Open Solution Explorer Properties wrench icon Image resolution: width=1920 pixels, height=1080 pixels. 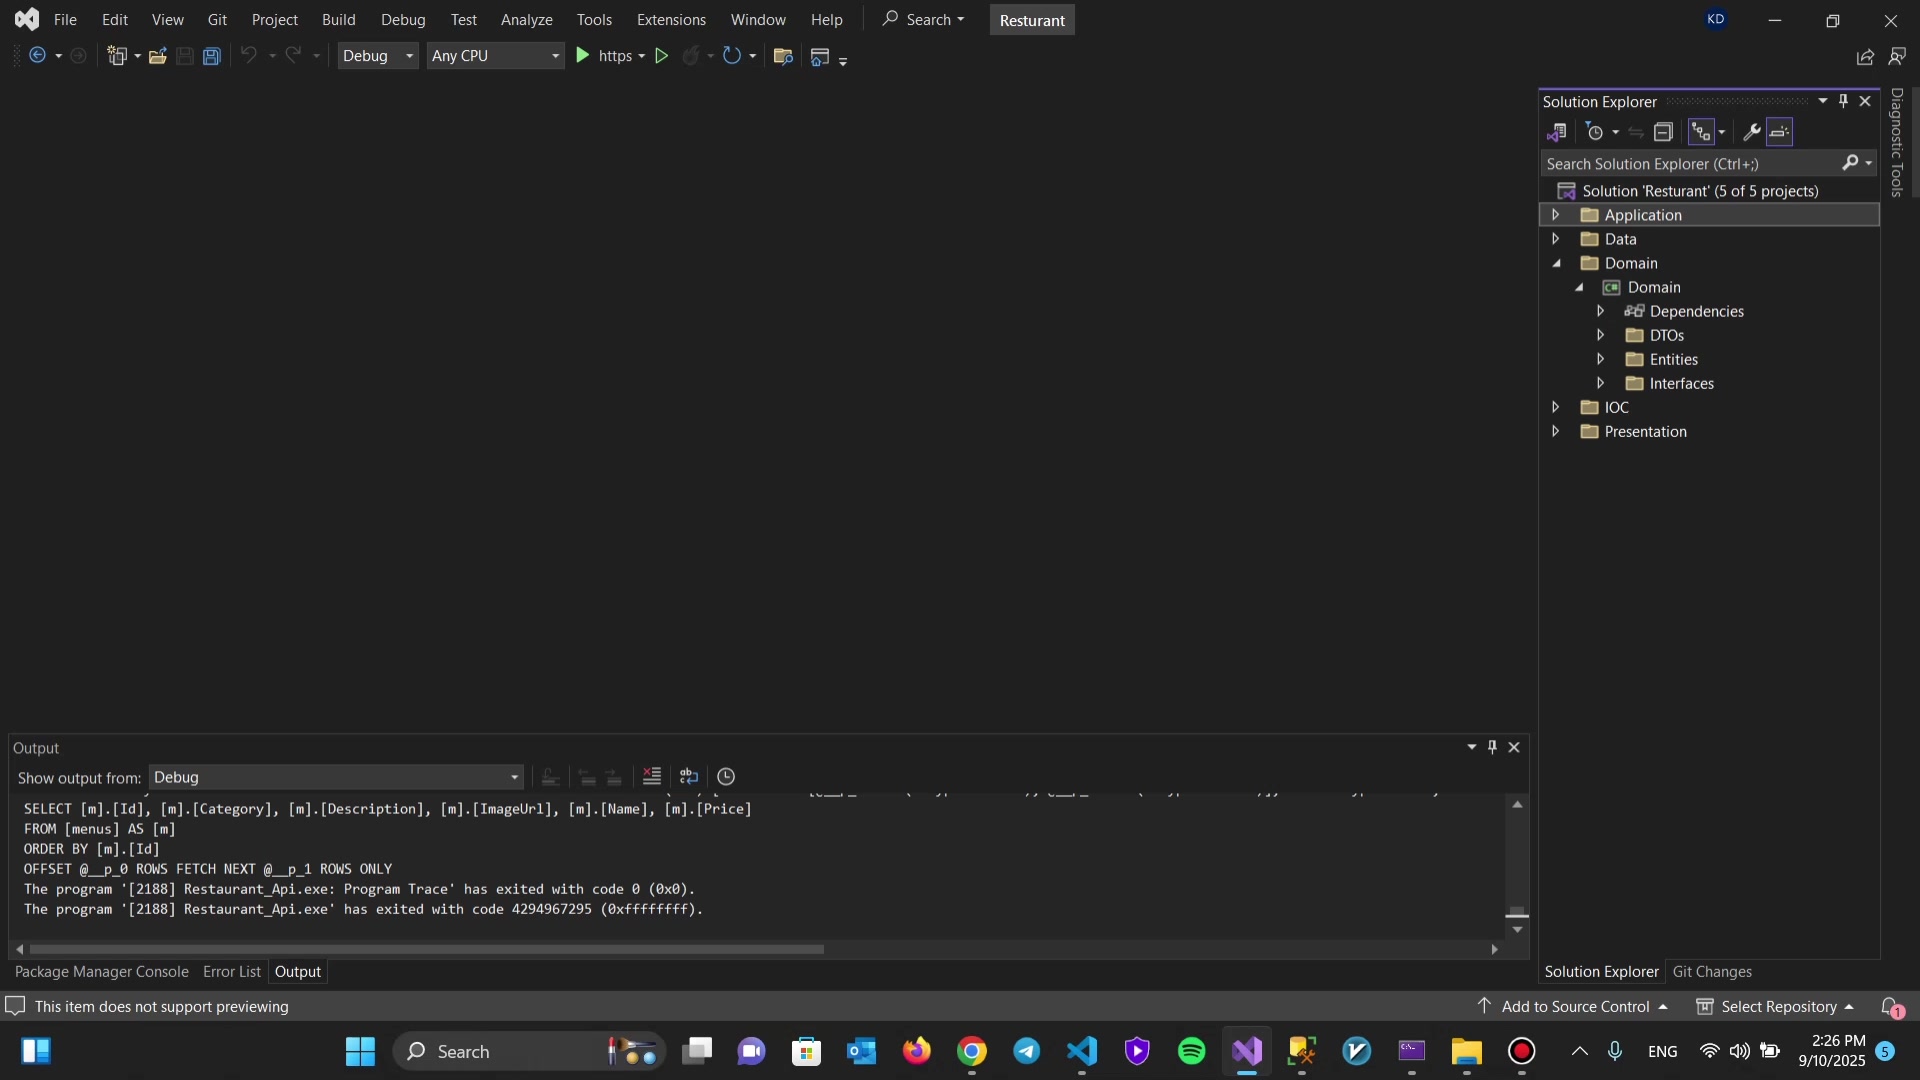click(1751, 132)
